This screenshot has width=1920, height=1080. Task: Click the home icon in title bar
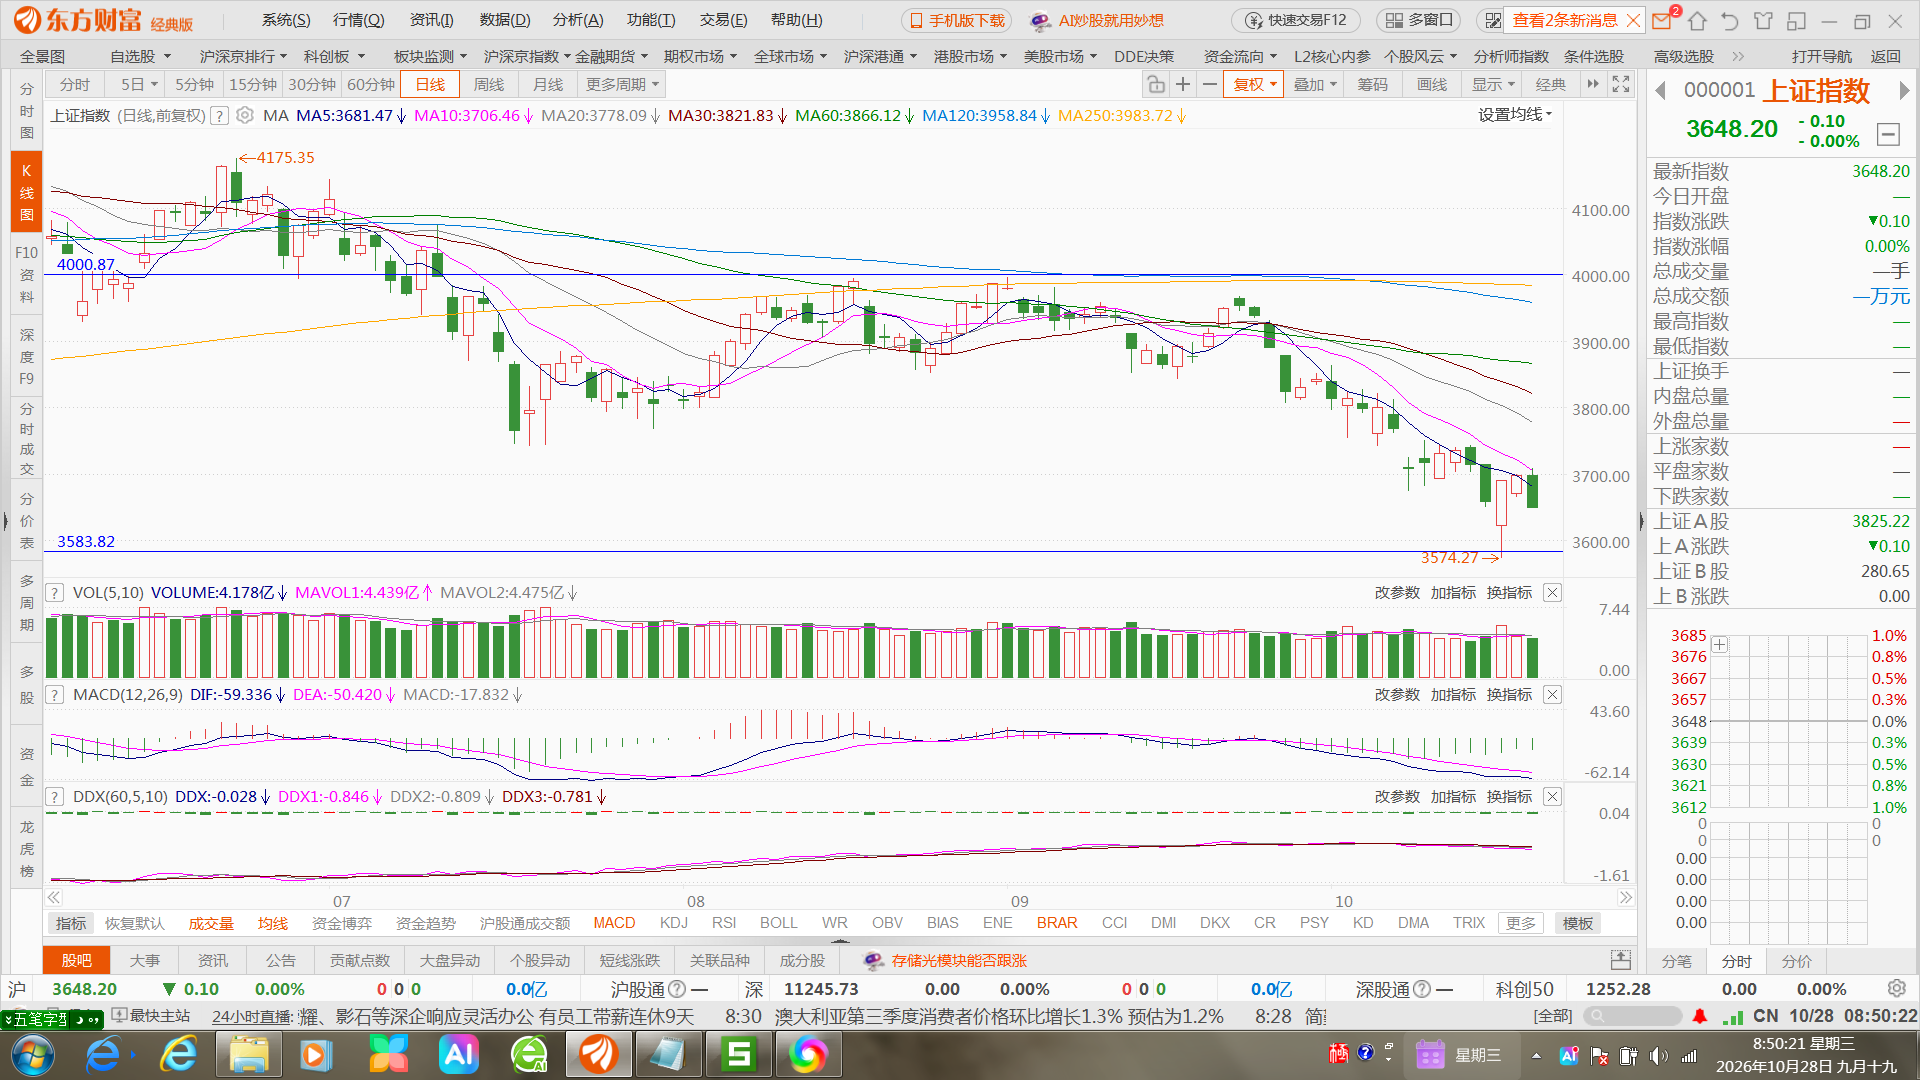[1697, 21]
